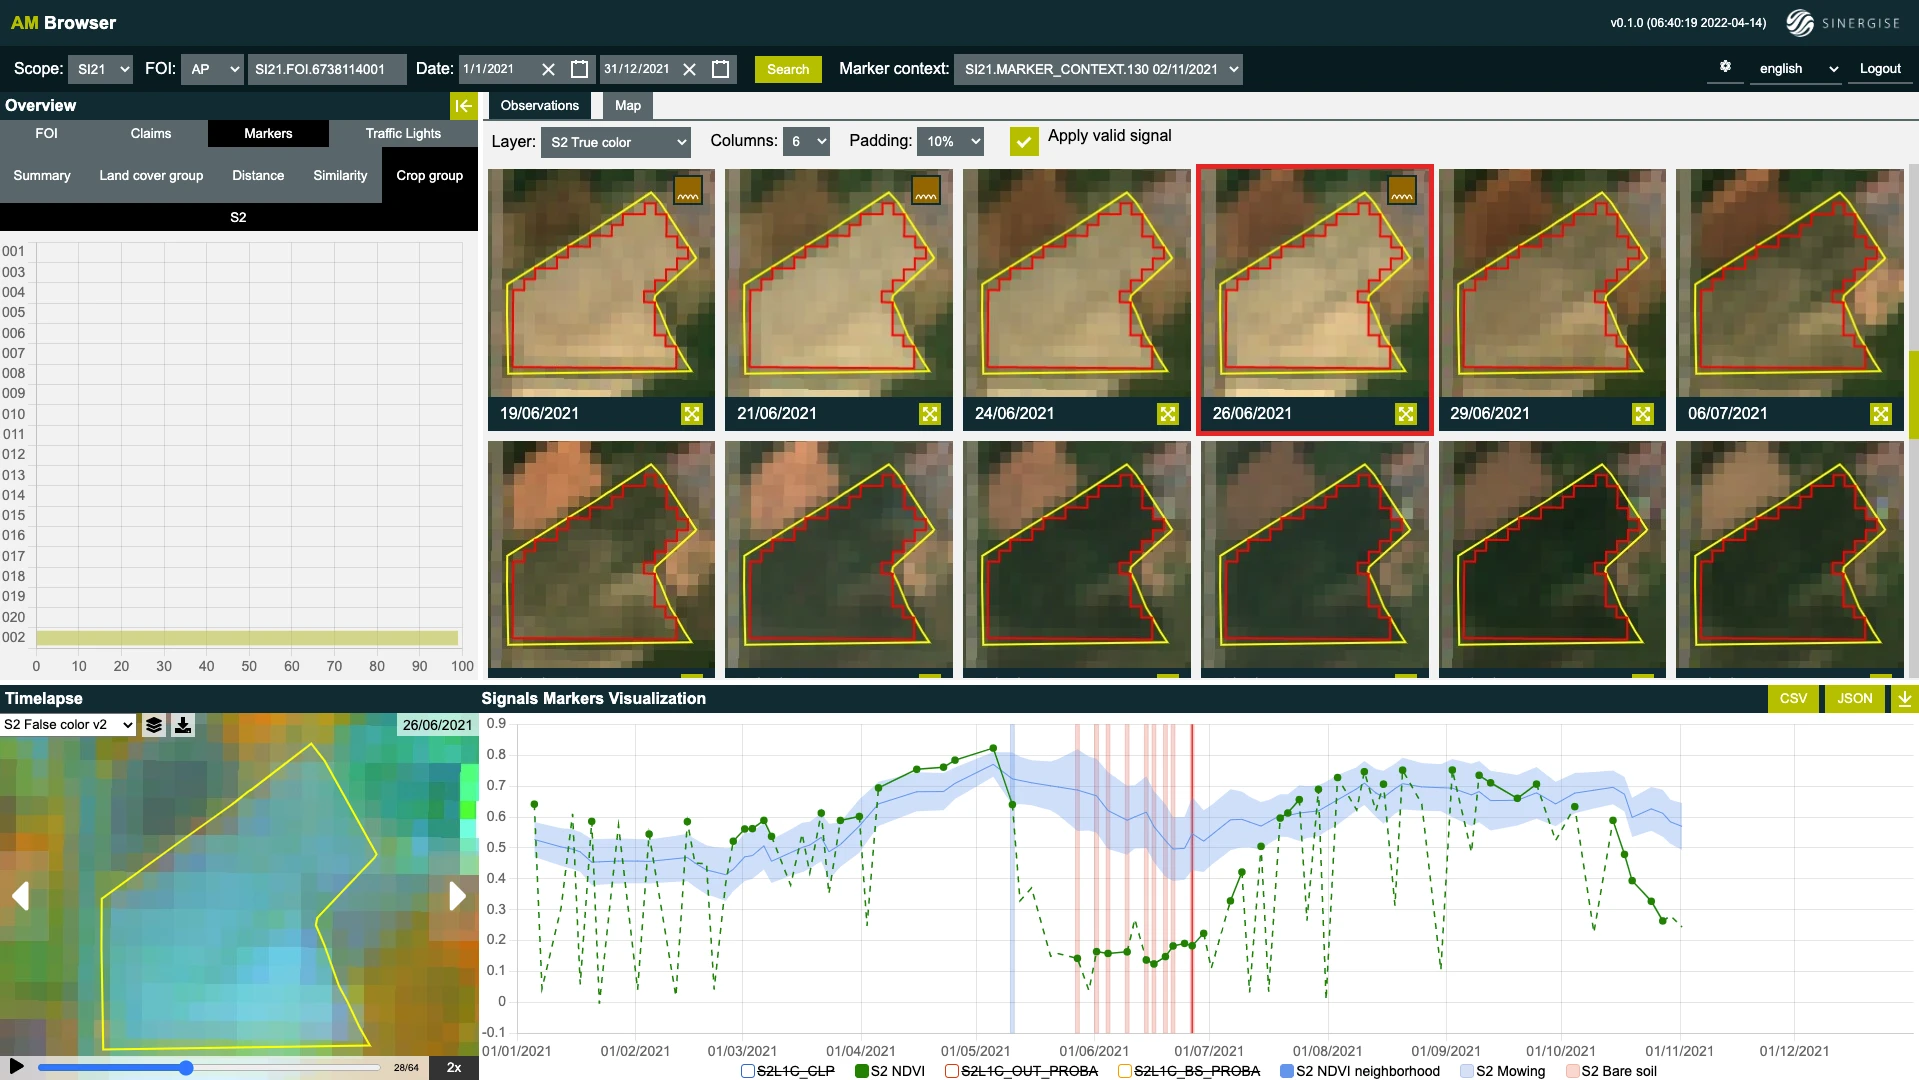Switch to the Map tab
The image size is (1919, 1080).
(627, 106)
